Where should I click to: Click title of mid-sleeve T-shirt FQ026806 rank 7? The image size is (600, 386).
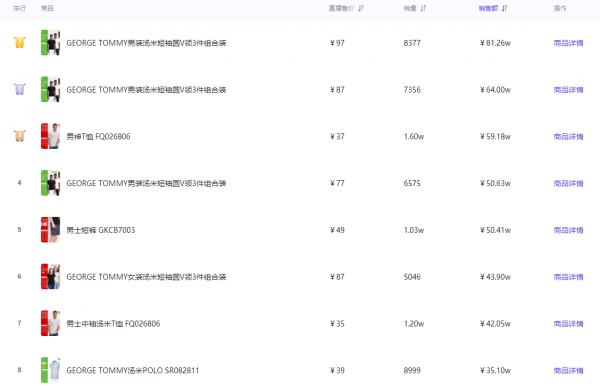coord(113,324)
